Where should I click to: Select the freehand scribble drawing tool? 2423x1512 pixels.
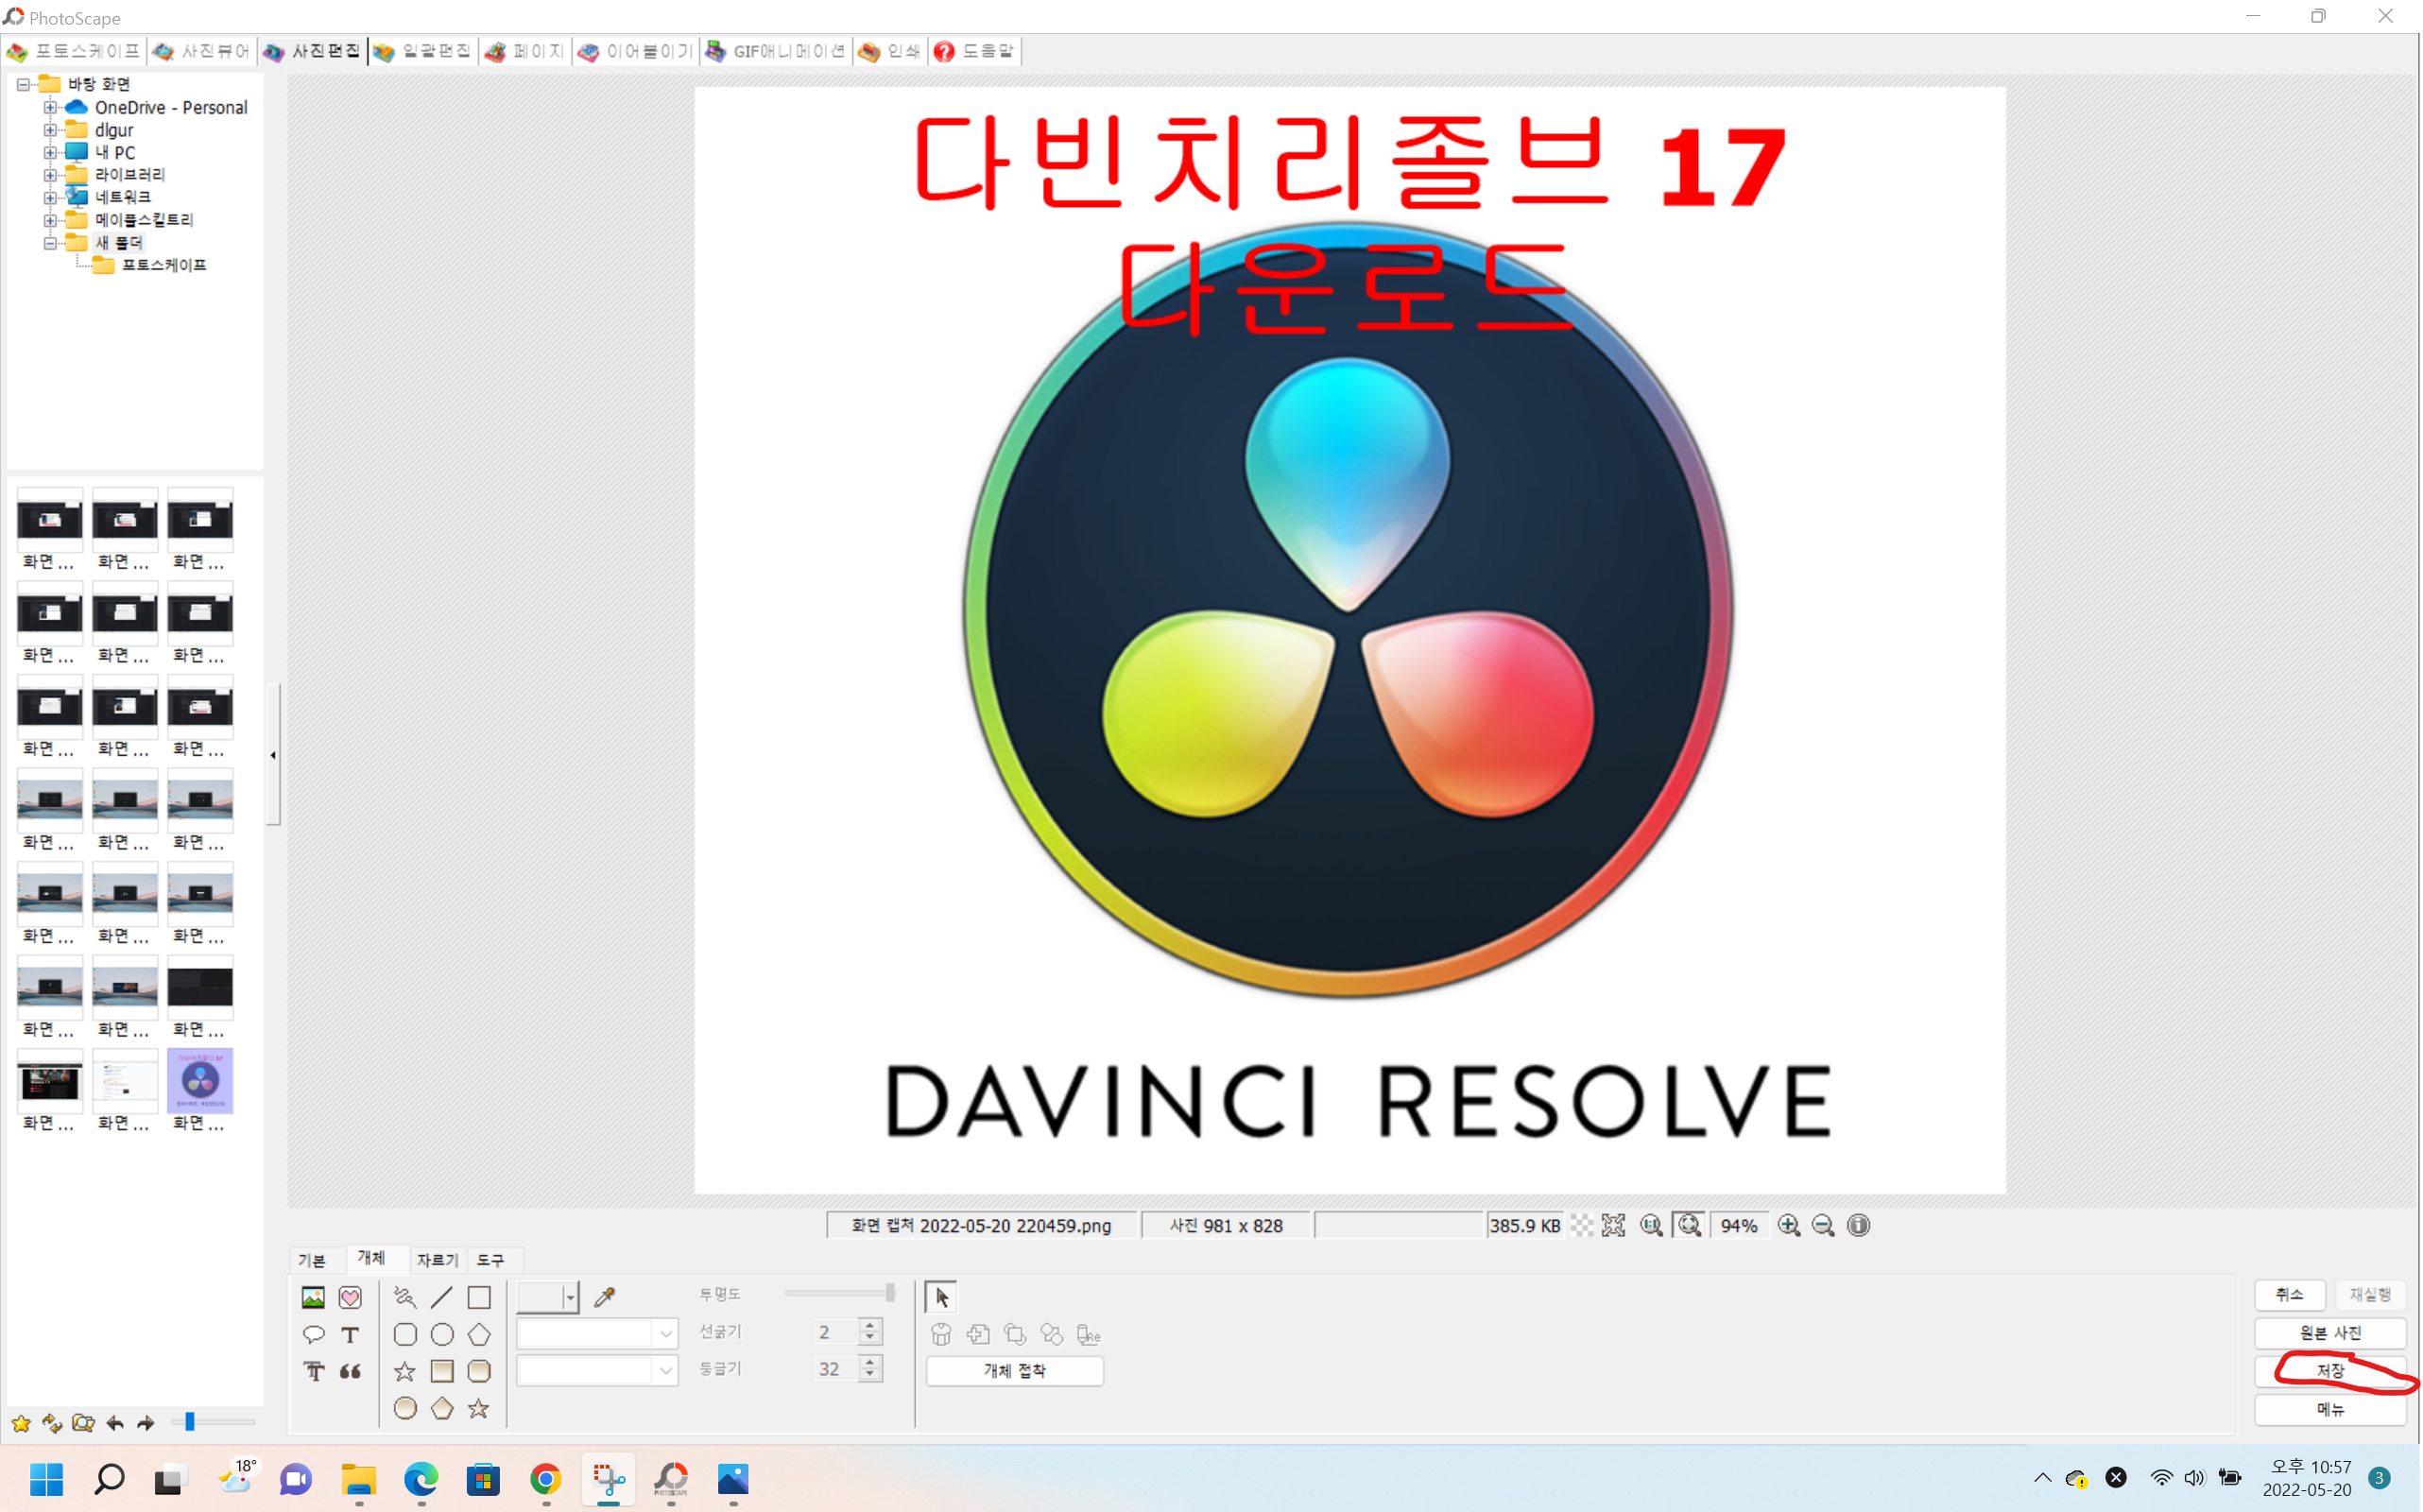click(x=405, y=1297)
